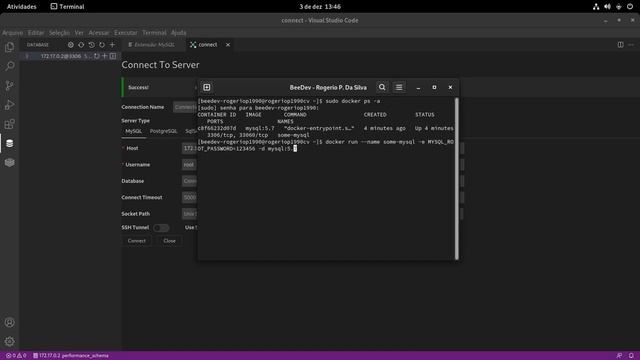Add a new connection with plus icon
This screenshot has width=640, height=360.
point(112,45)
